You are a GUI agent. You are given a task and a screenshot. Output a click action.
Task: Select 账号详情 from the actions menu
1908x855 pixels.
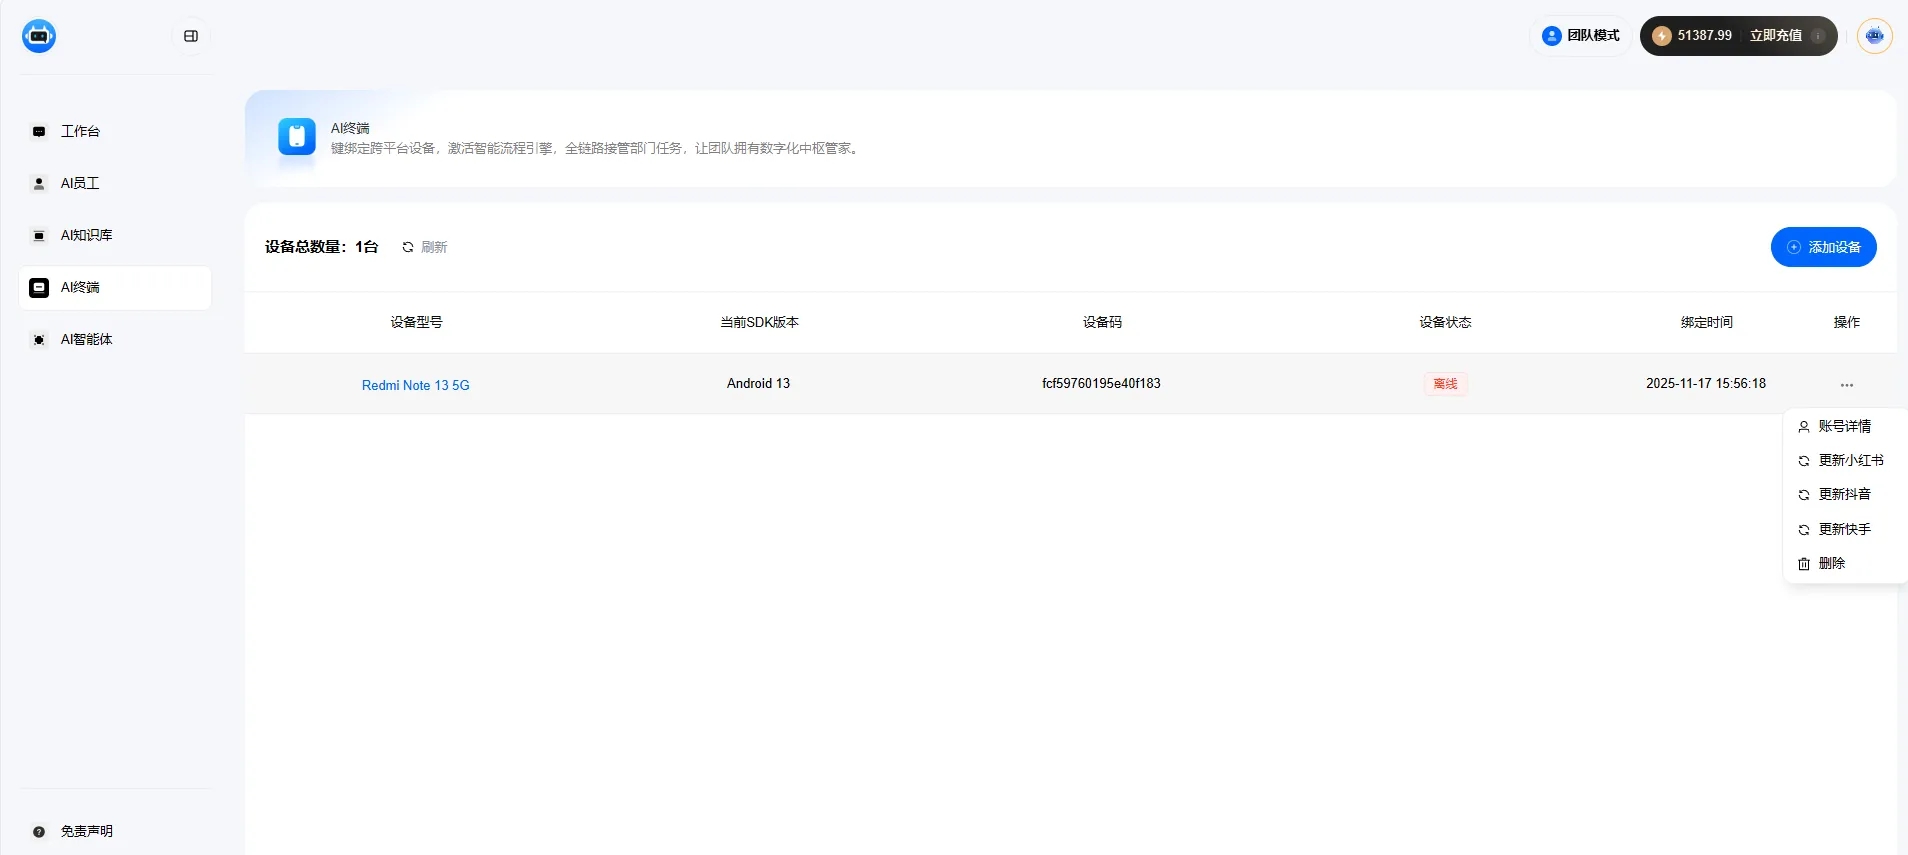coord(1844,426)
